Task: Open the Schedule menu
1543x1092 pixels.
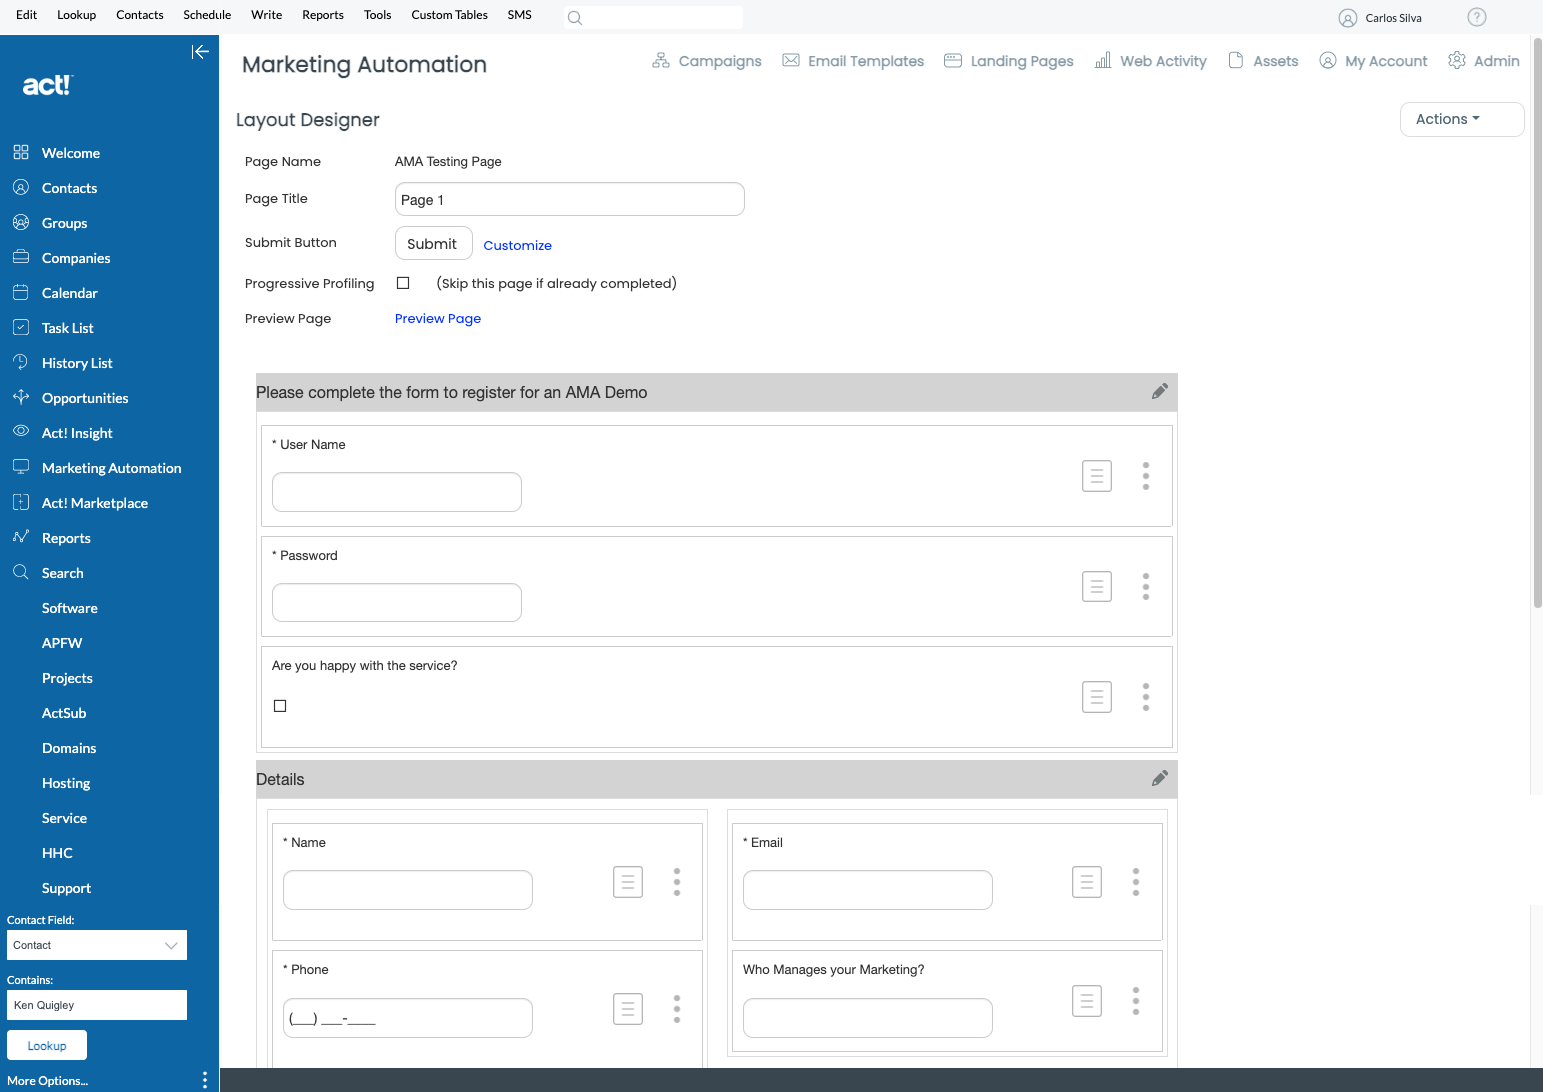Action: click(x=207, y=15)
